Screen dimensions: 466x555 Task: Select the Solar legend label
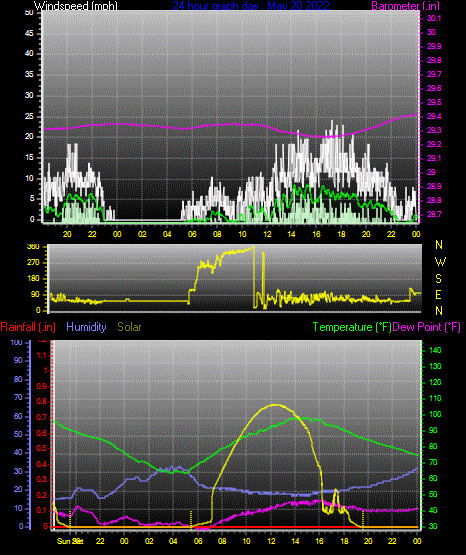tap(129, 327)
